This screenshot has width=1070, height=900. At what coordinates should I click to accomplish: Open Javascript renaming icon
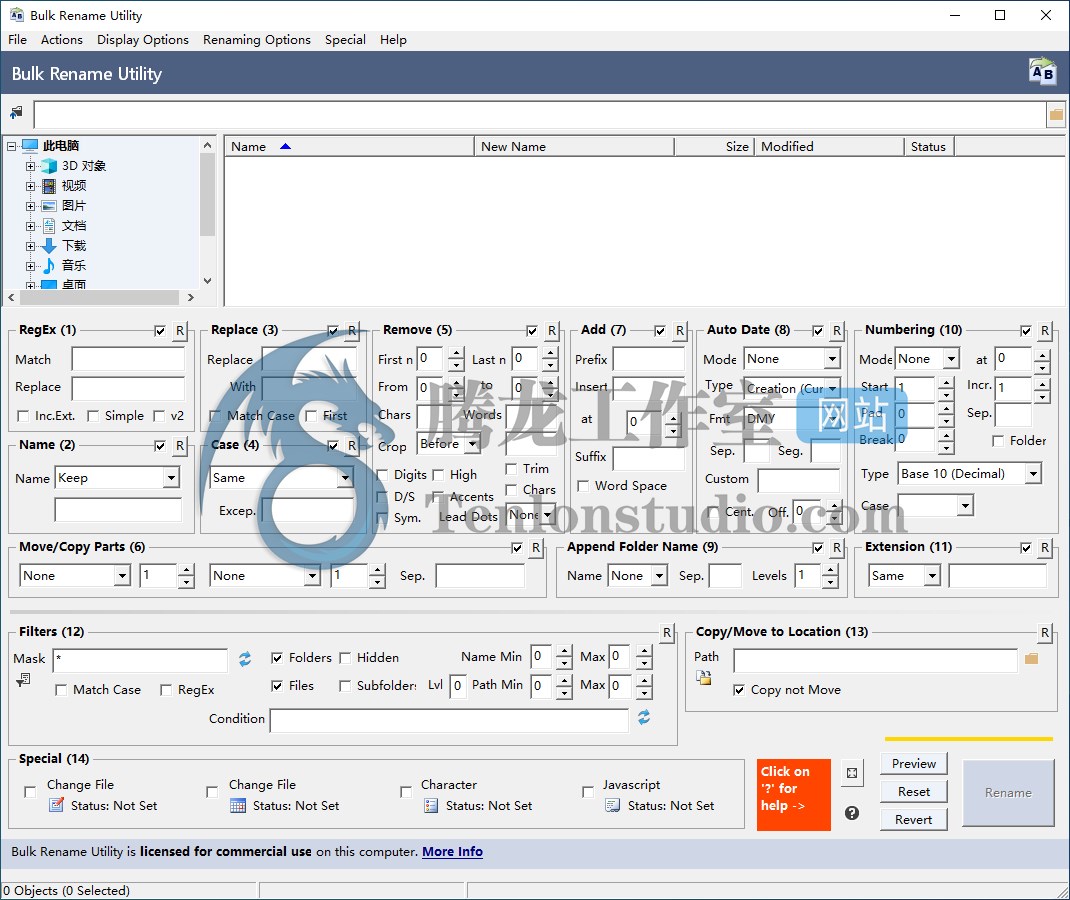(x=613, y=805)
